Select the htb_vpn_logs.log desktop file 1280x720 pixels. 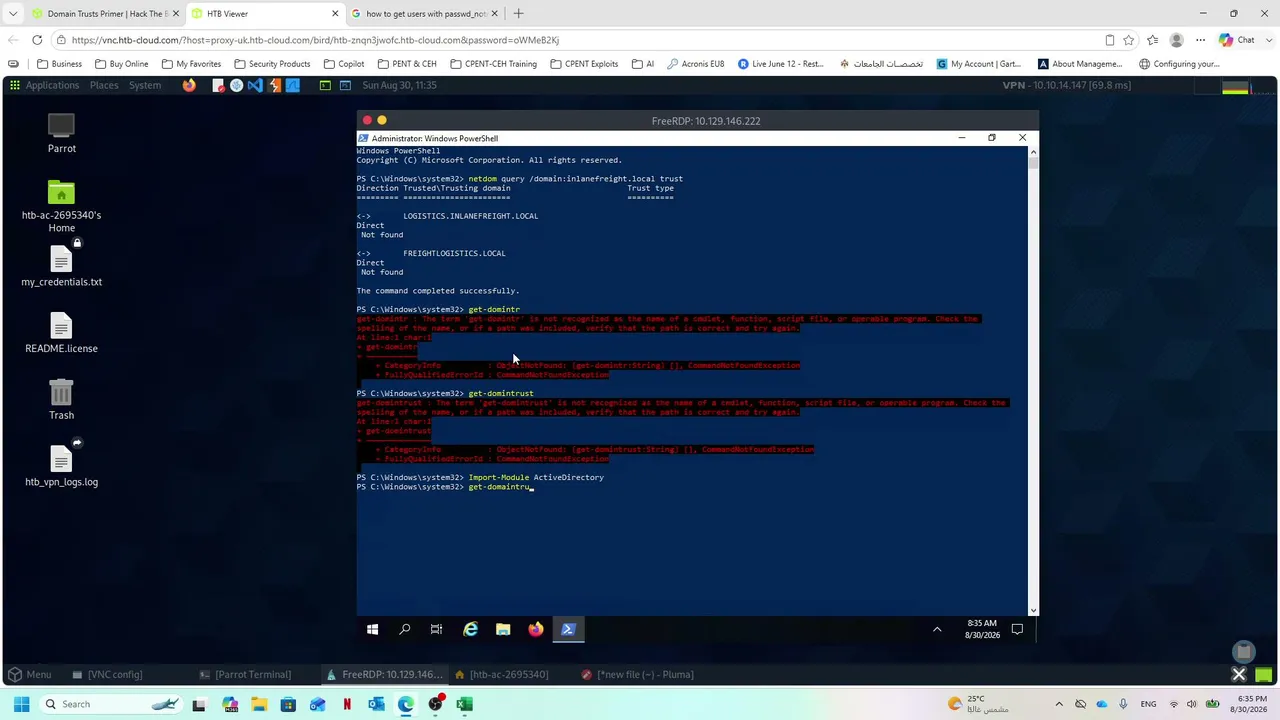point(61,466)
